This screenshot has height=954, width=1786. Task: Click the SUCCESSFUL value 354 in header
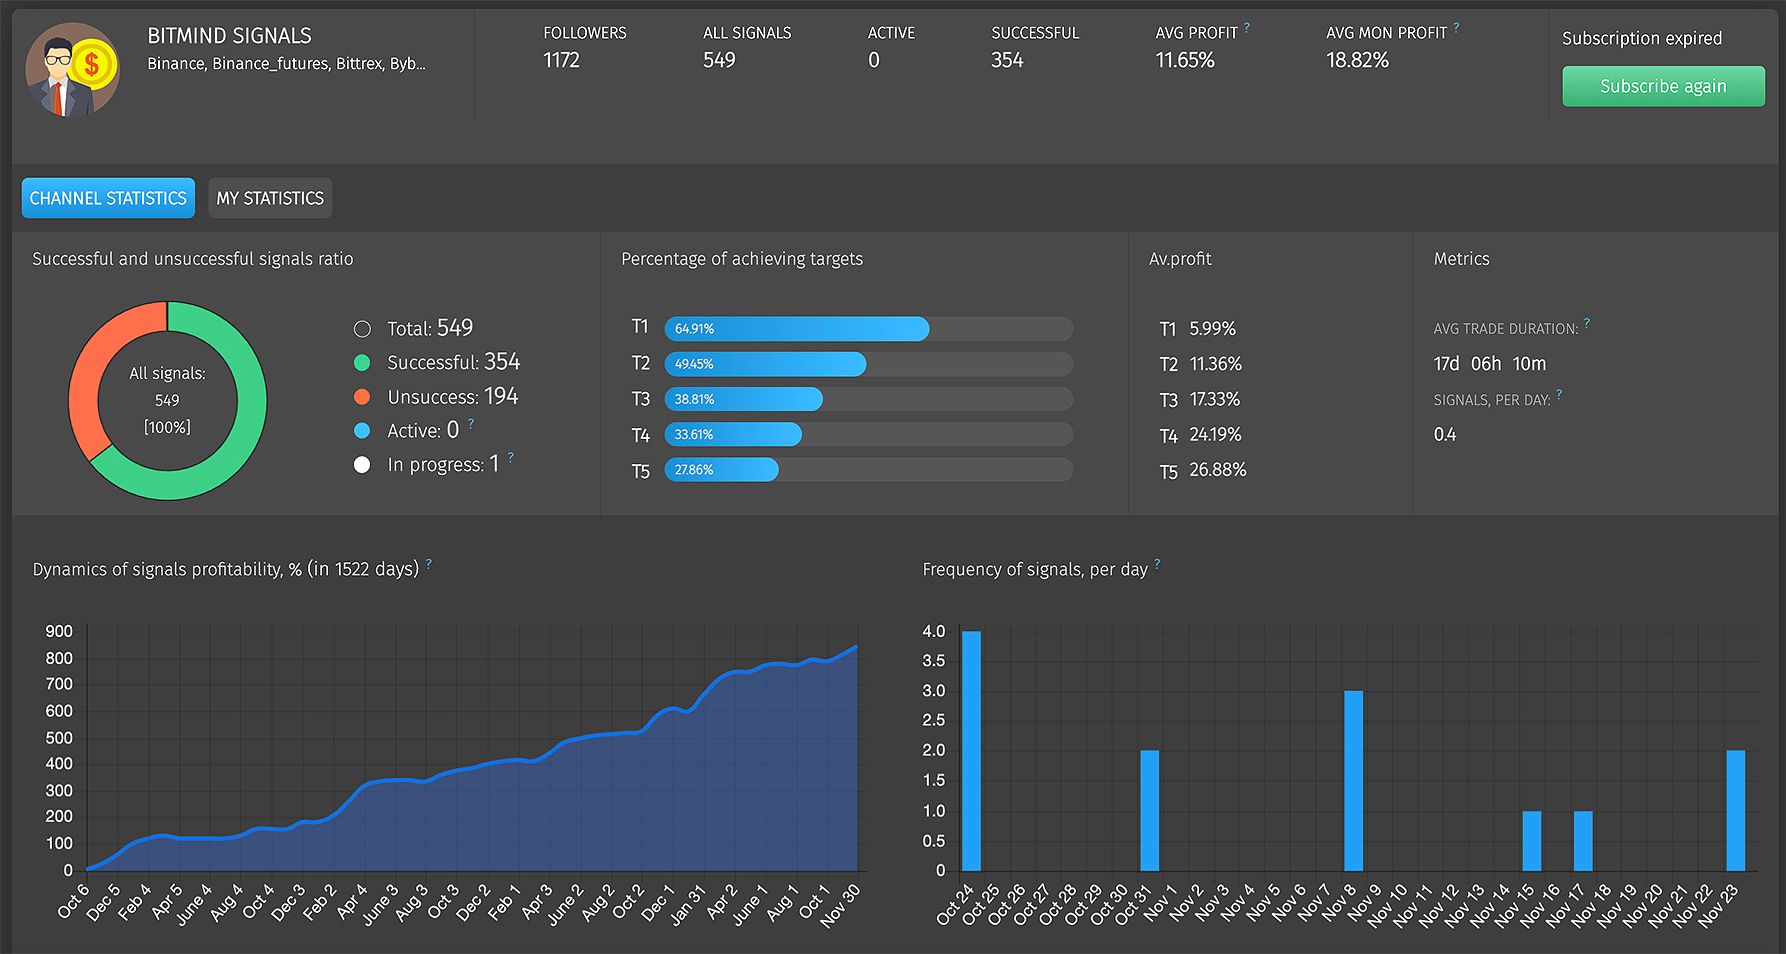click(1007, 60)
